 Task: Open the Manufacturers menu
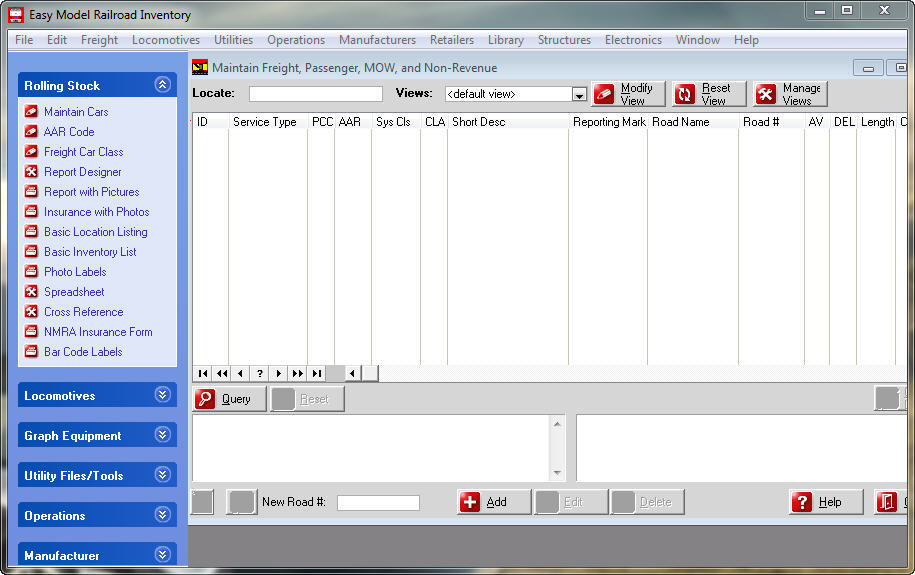378,40
